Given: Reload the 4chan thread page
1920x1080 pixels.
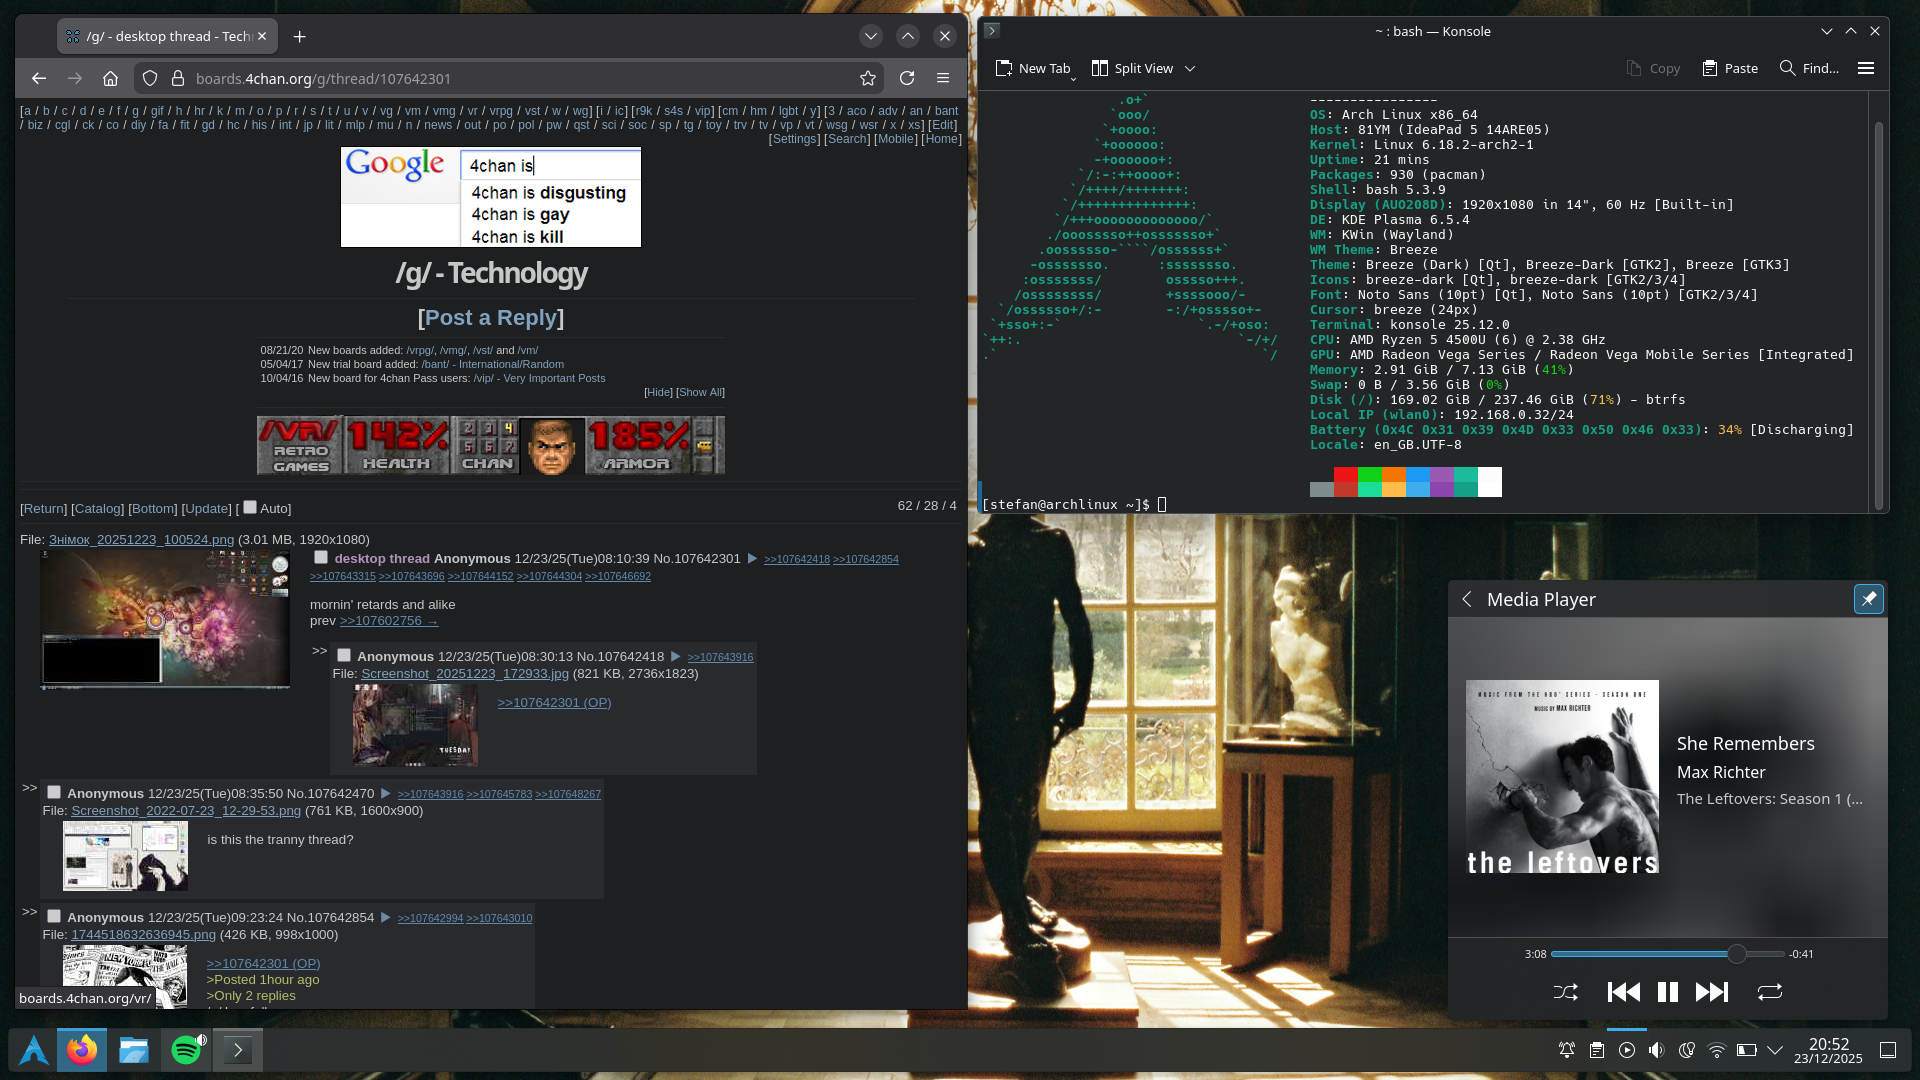Looking at the screenshot, I should coord(907,78).
